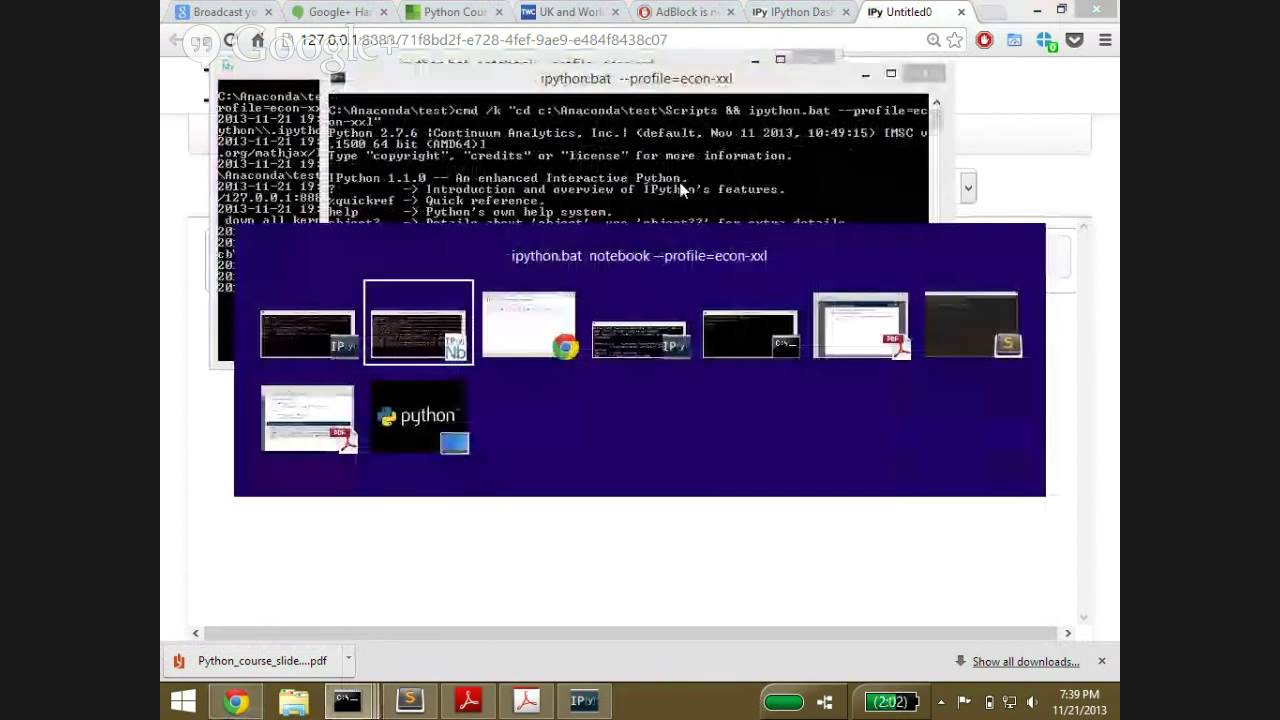Click the zoom magnifier icon in address bar

[x=933, y=40]
